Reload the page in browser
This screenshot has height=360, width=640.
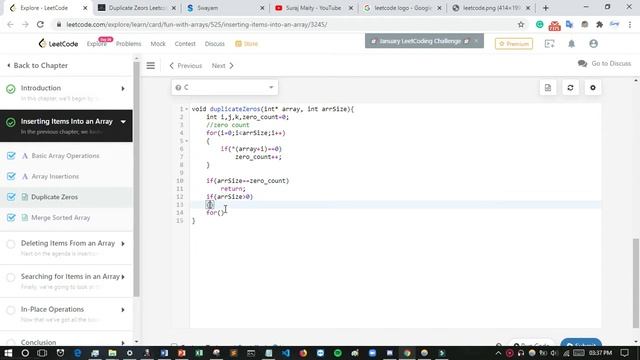tap(40, 24)
